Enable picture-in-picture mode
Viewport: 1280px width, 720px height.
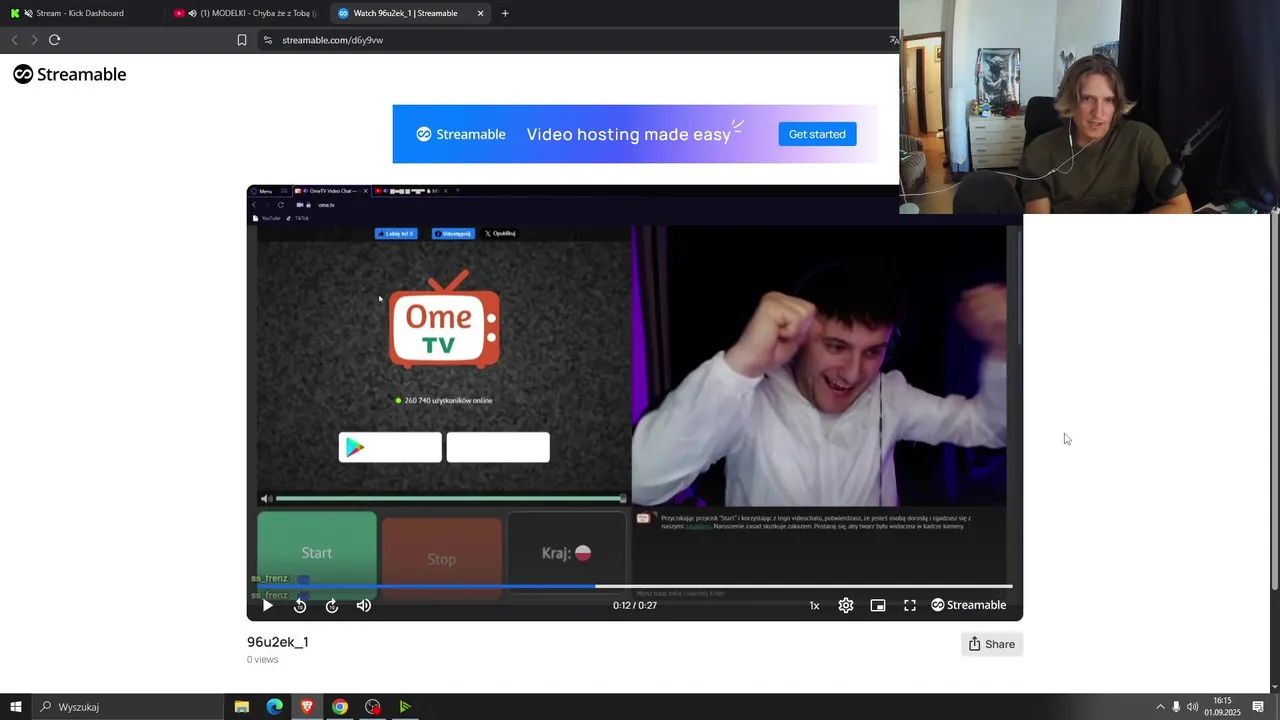(878, 605)
